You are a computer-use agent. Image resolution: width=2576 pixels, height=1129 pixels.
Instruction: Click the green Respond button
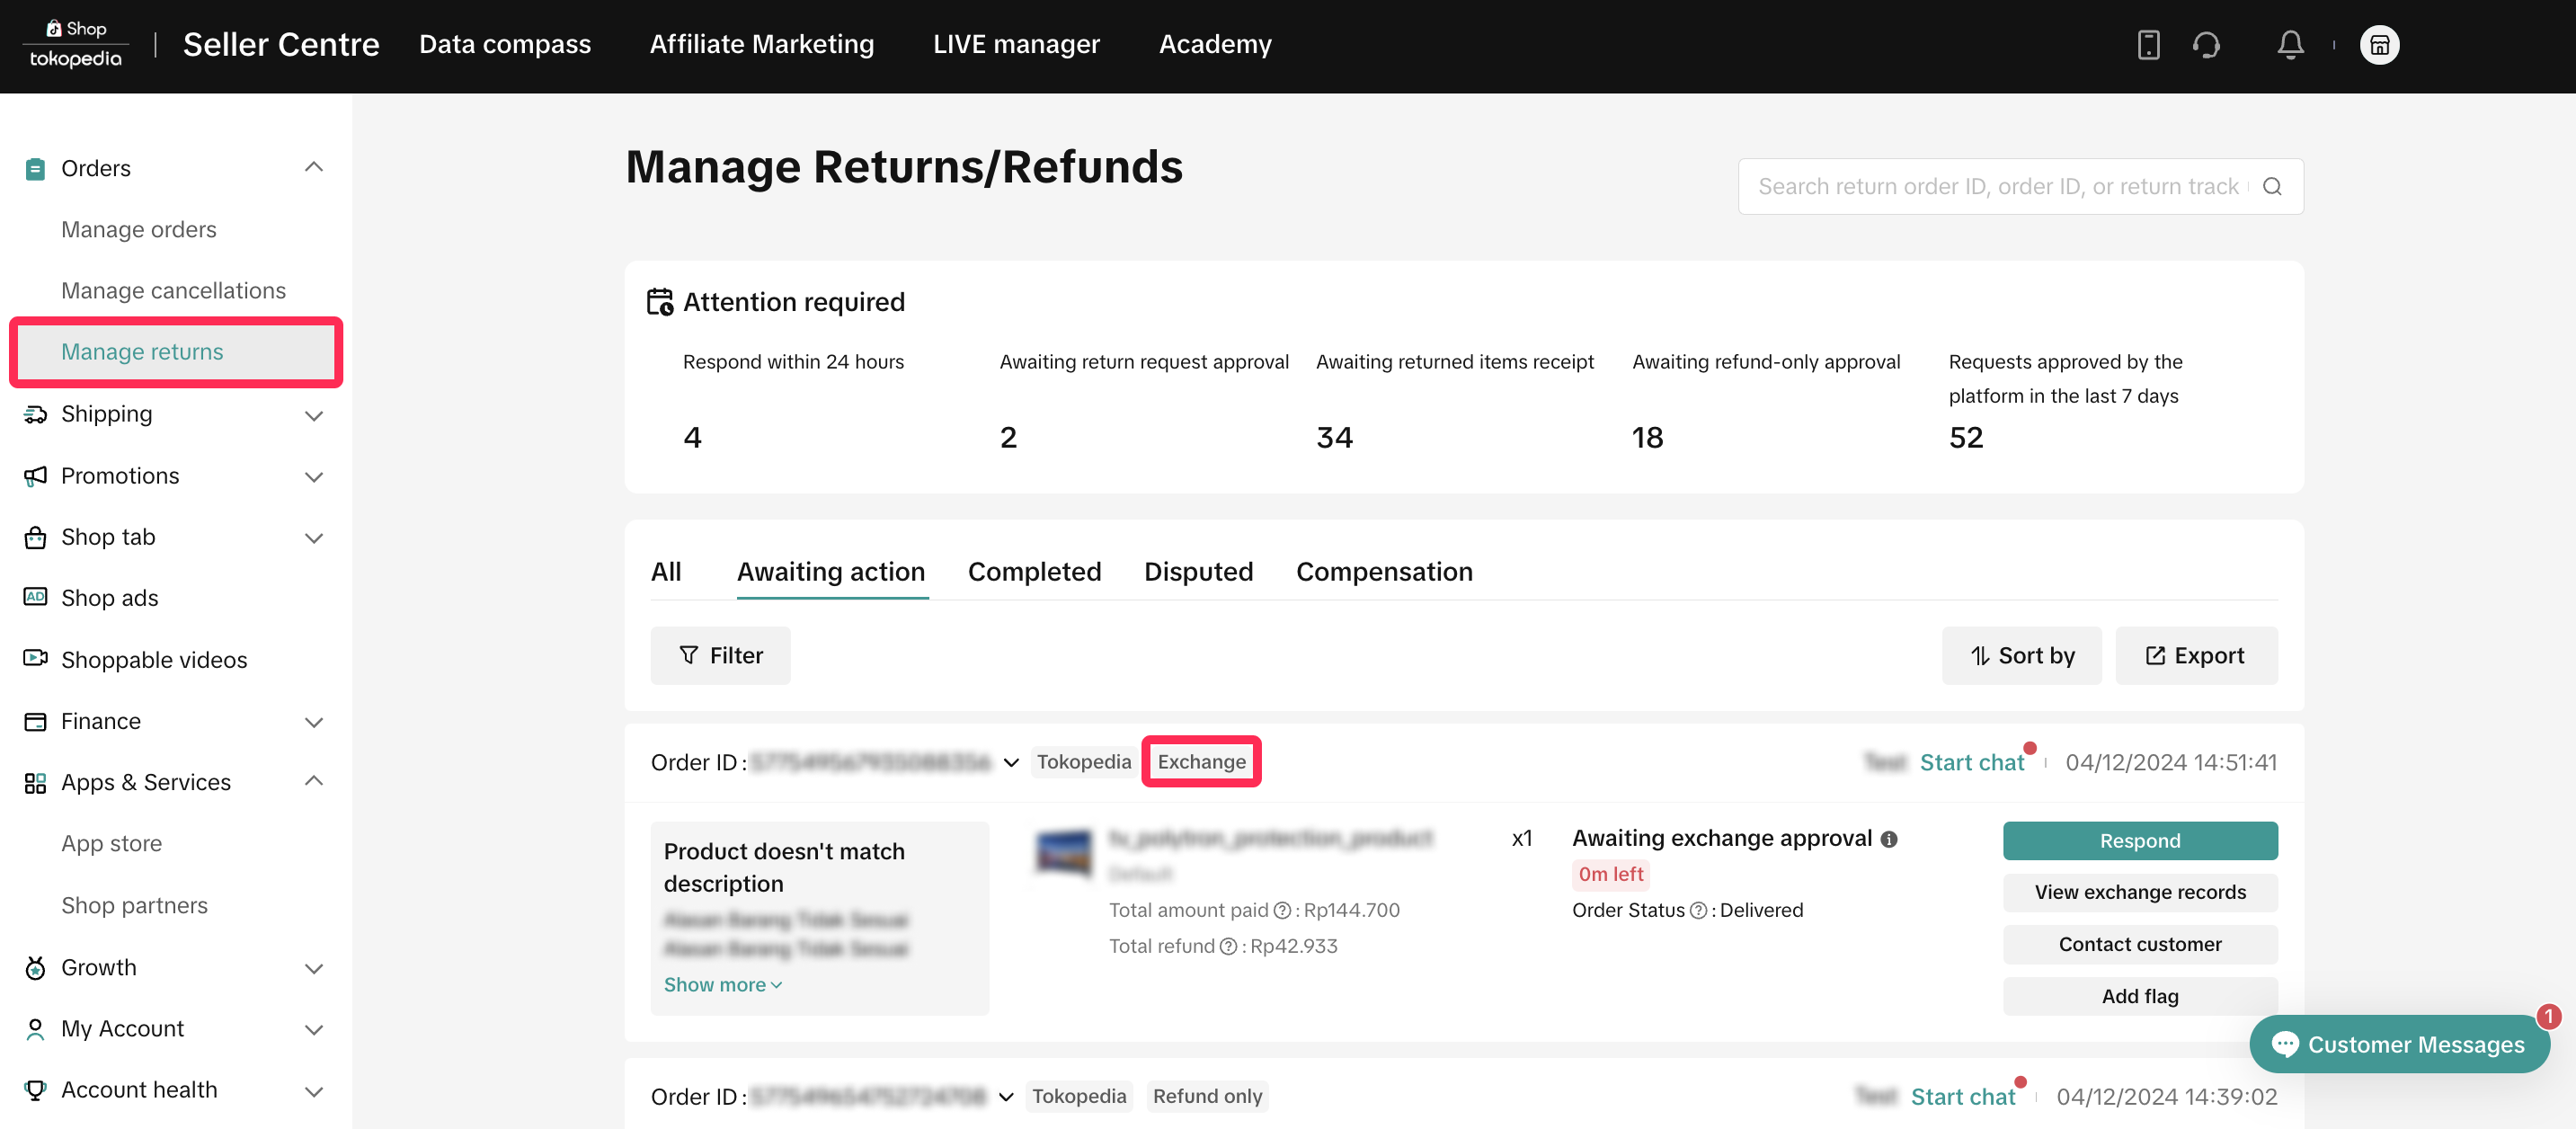click(2139, 840)
